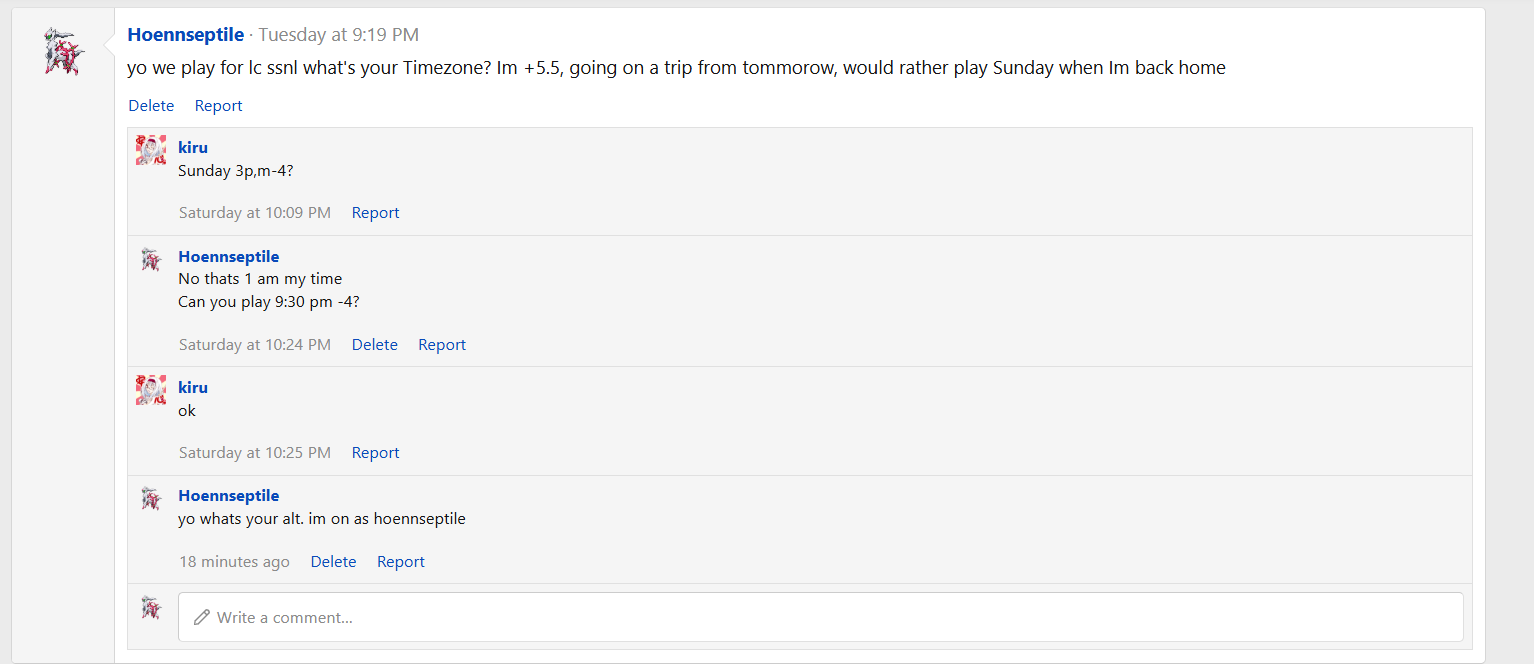Report the main profile post
Screen dimensions: 1534x664
pyautogui.click(x=218, y=106)
